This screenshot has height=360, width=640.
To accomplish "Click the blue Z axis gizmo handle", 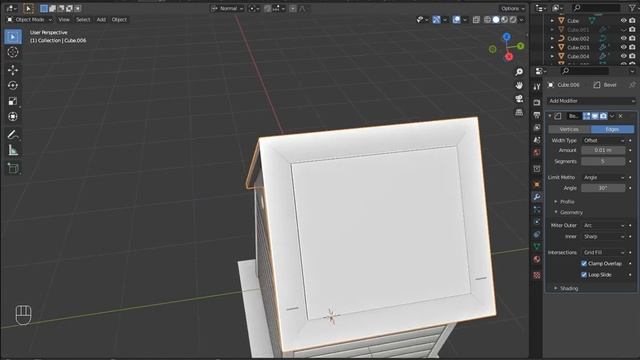I will (507, 37).
